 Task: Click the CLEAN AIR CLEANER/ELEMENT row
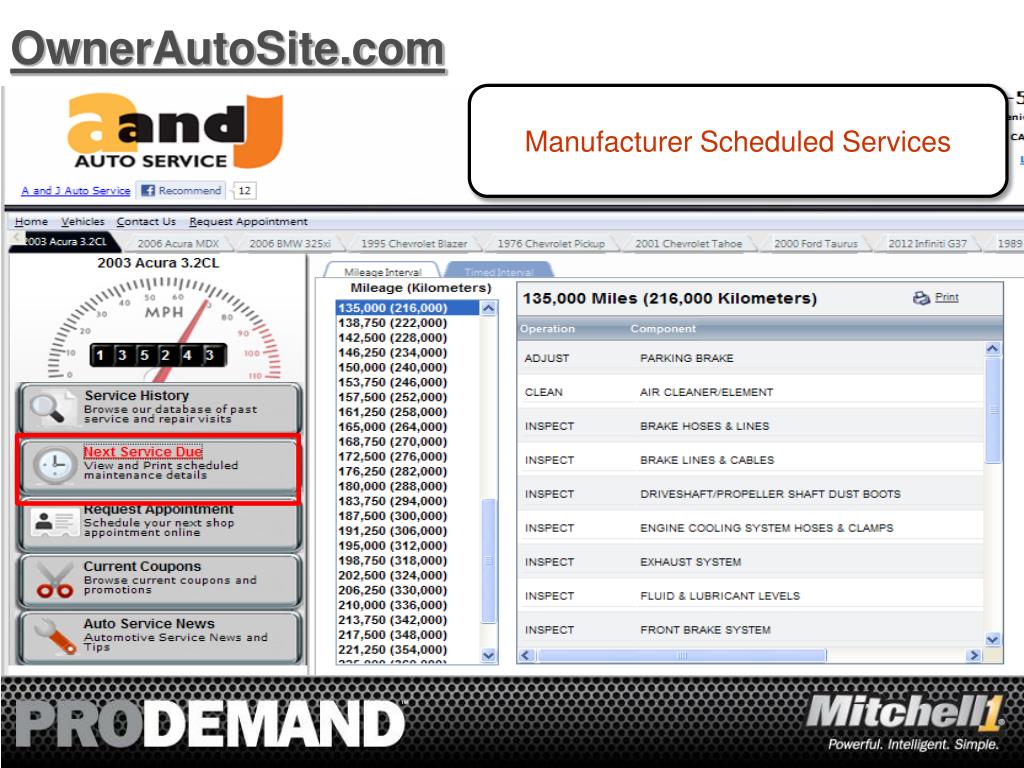tap(751, 392)
